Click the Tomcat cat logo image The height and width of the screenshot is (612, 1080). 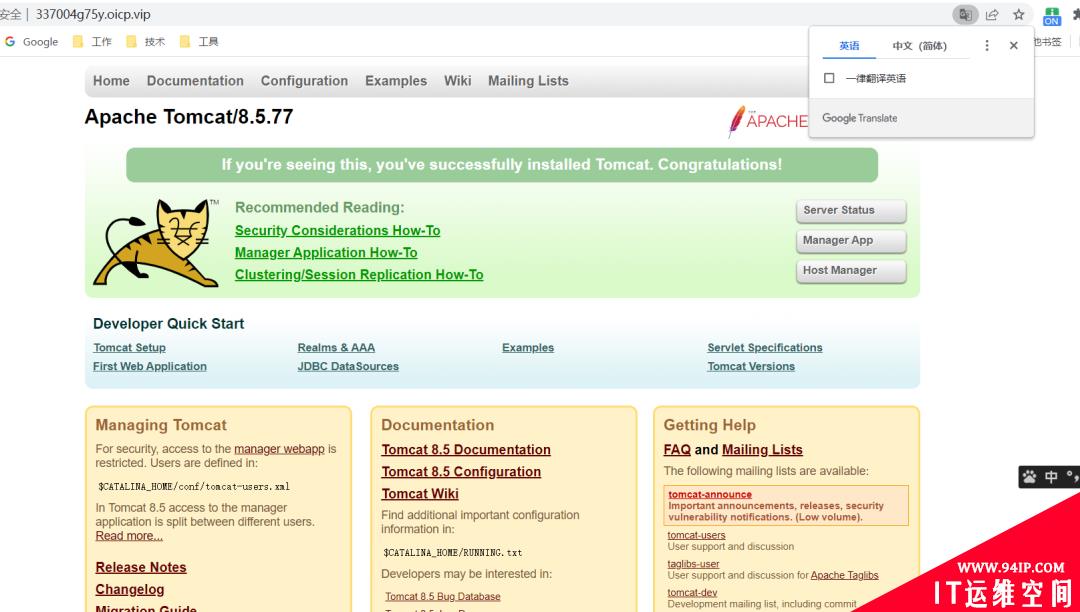tap(156, 243)
